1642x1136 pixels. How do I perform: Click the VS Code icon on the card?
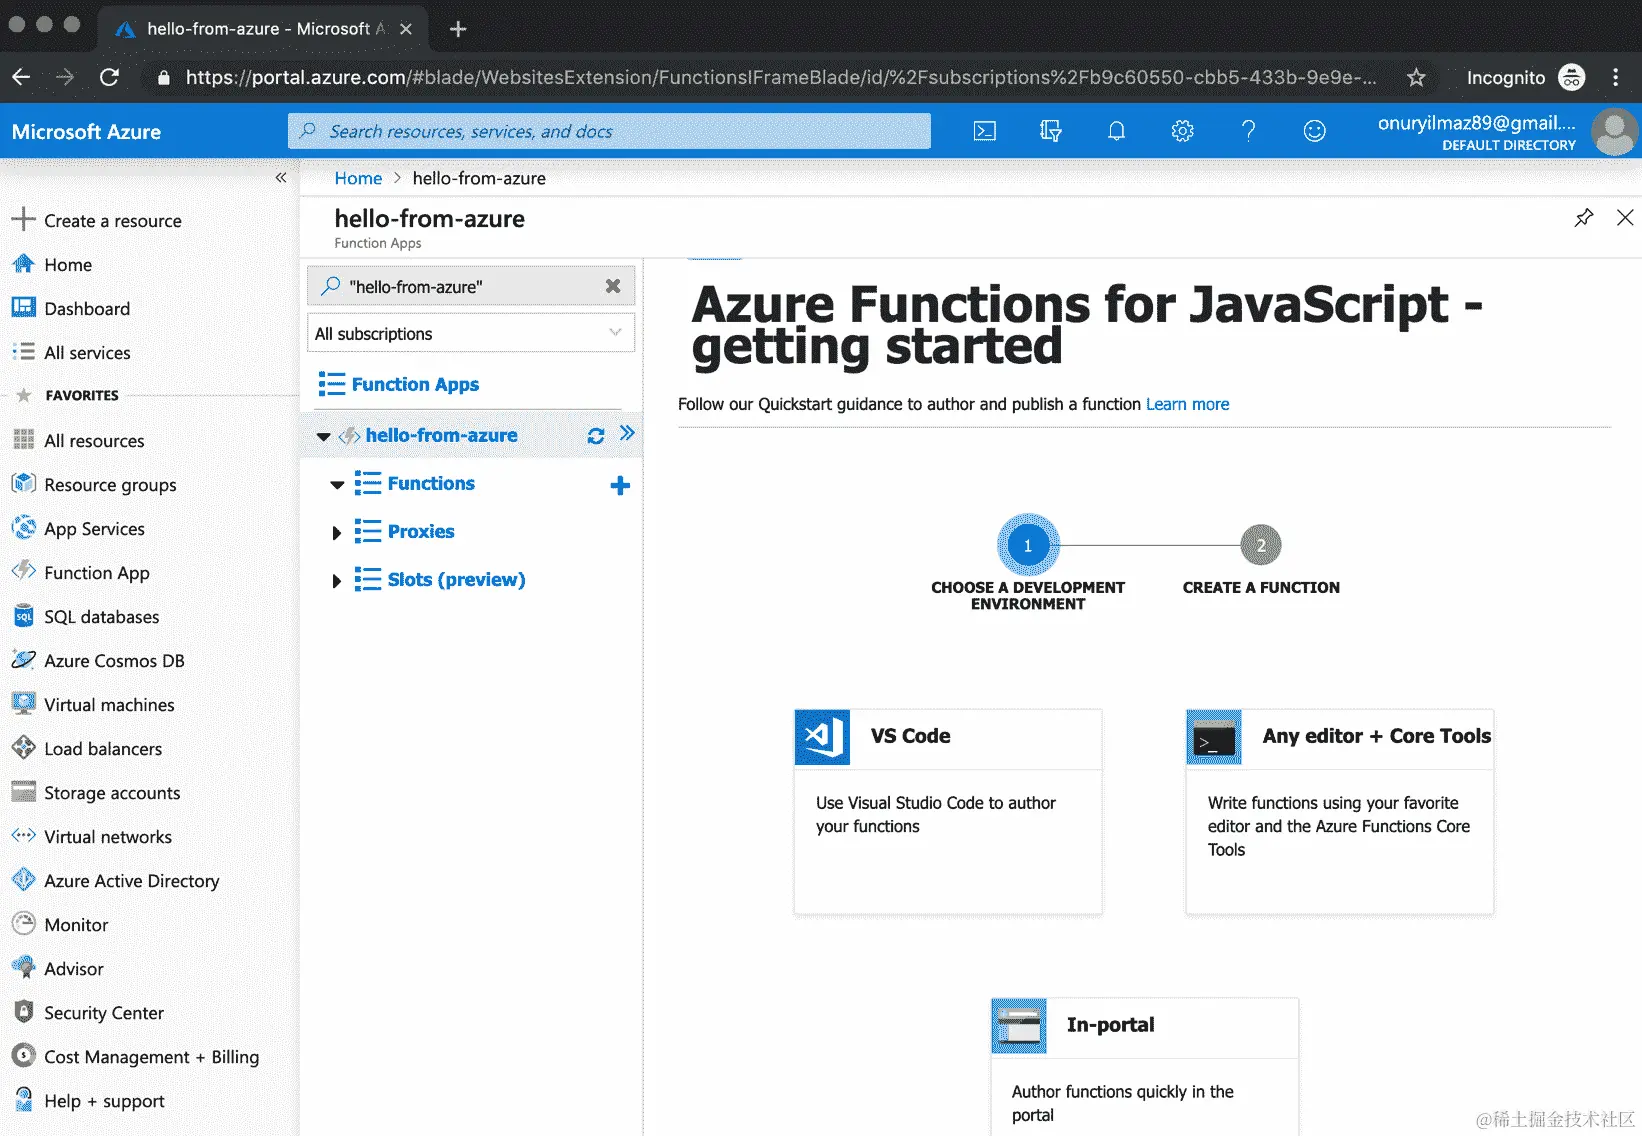tap(822, 737)
